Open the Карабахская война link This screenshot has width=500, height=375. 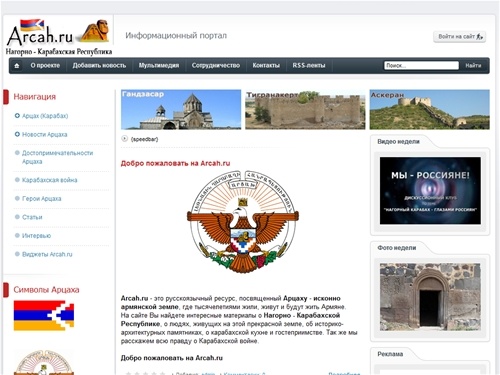pos(50,180)
